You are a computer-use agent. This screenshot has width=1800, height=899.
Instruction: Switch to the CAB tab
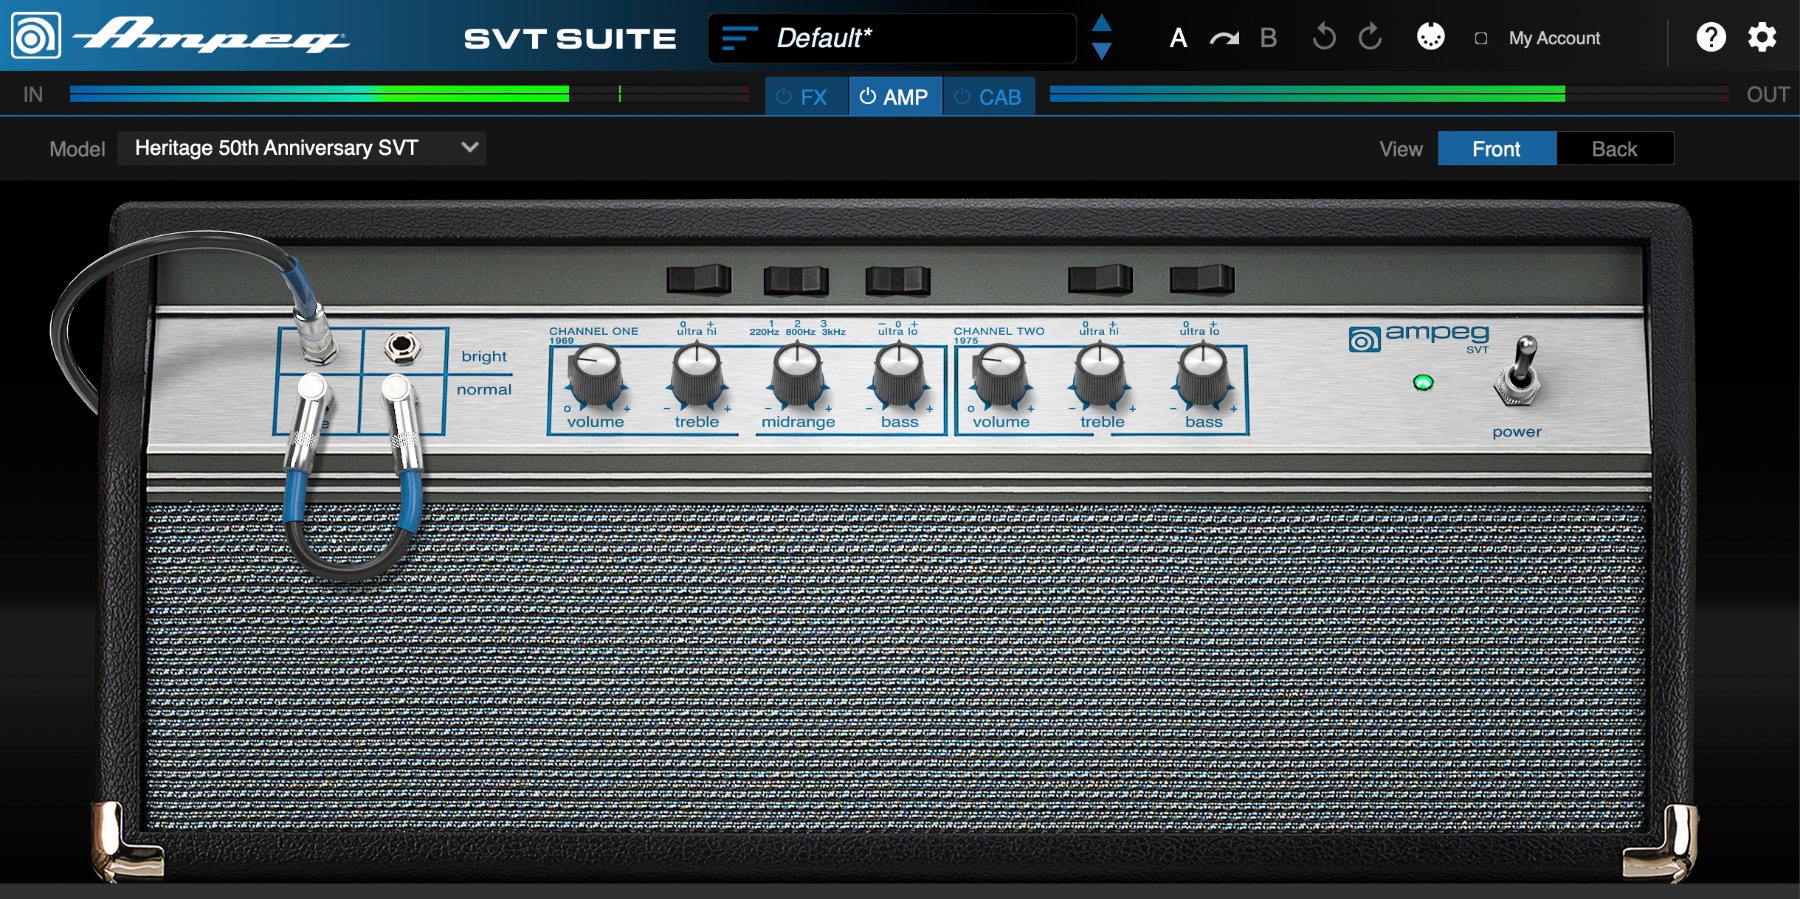988,97
